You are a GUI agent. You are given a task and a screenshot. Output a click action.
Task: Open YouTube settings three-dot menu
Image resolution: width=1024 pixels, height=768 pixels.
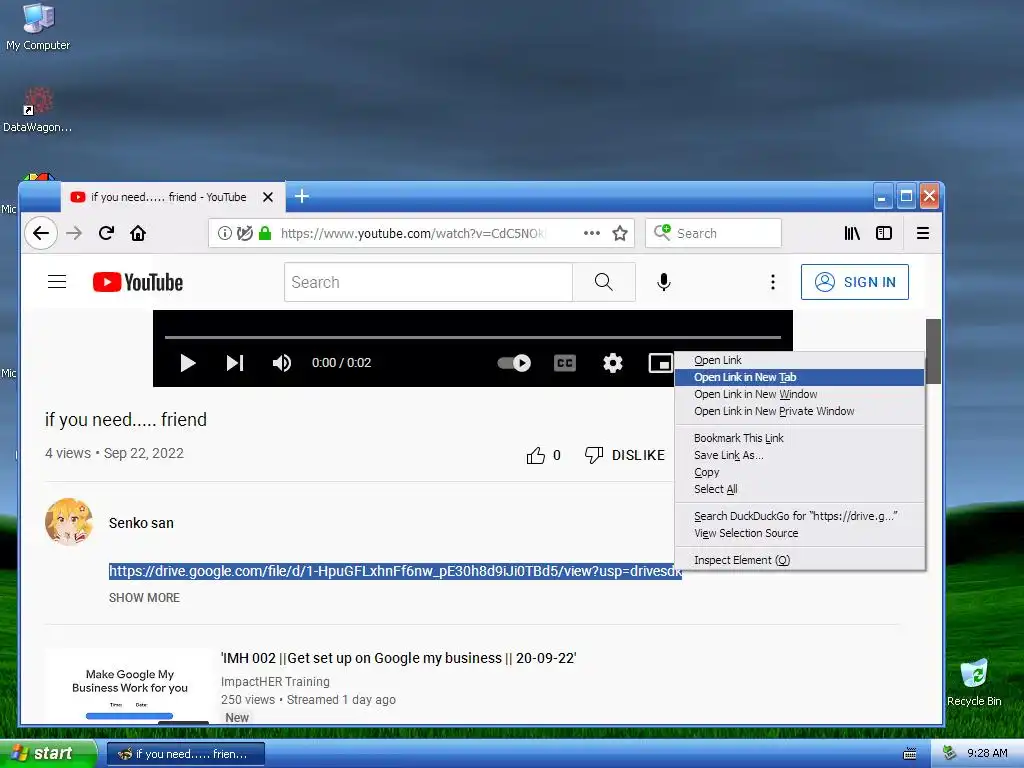[x=773, y=282]
